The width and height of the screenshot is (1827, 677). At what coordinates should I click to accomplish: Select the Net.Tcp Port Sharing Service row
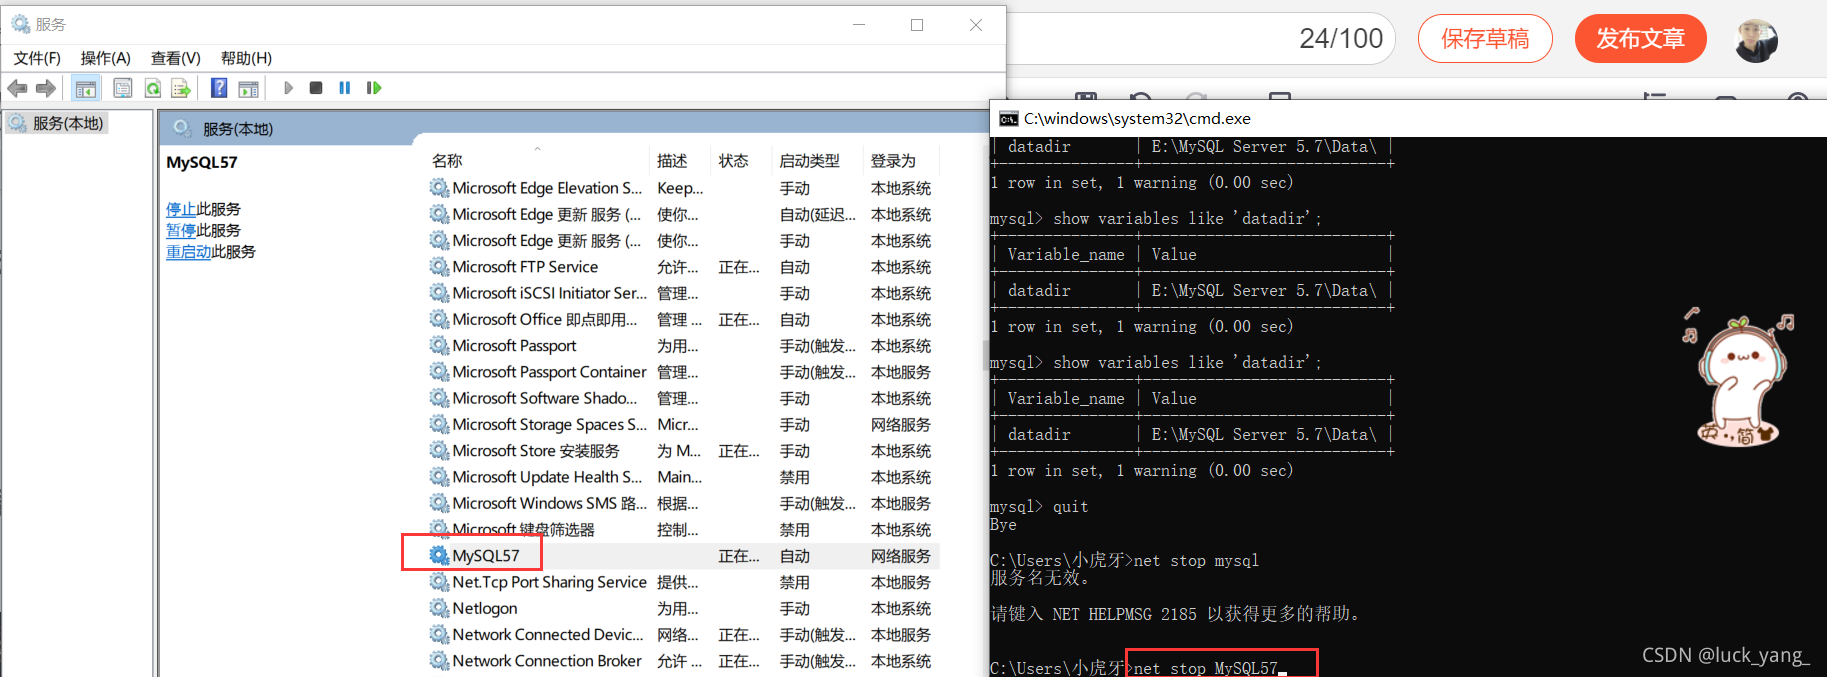tap(683, 582)
